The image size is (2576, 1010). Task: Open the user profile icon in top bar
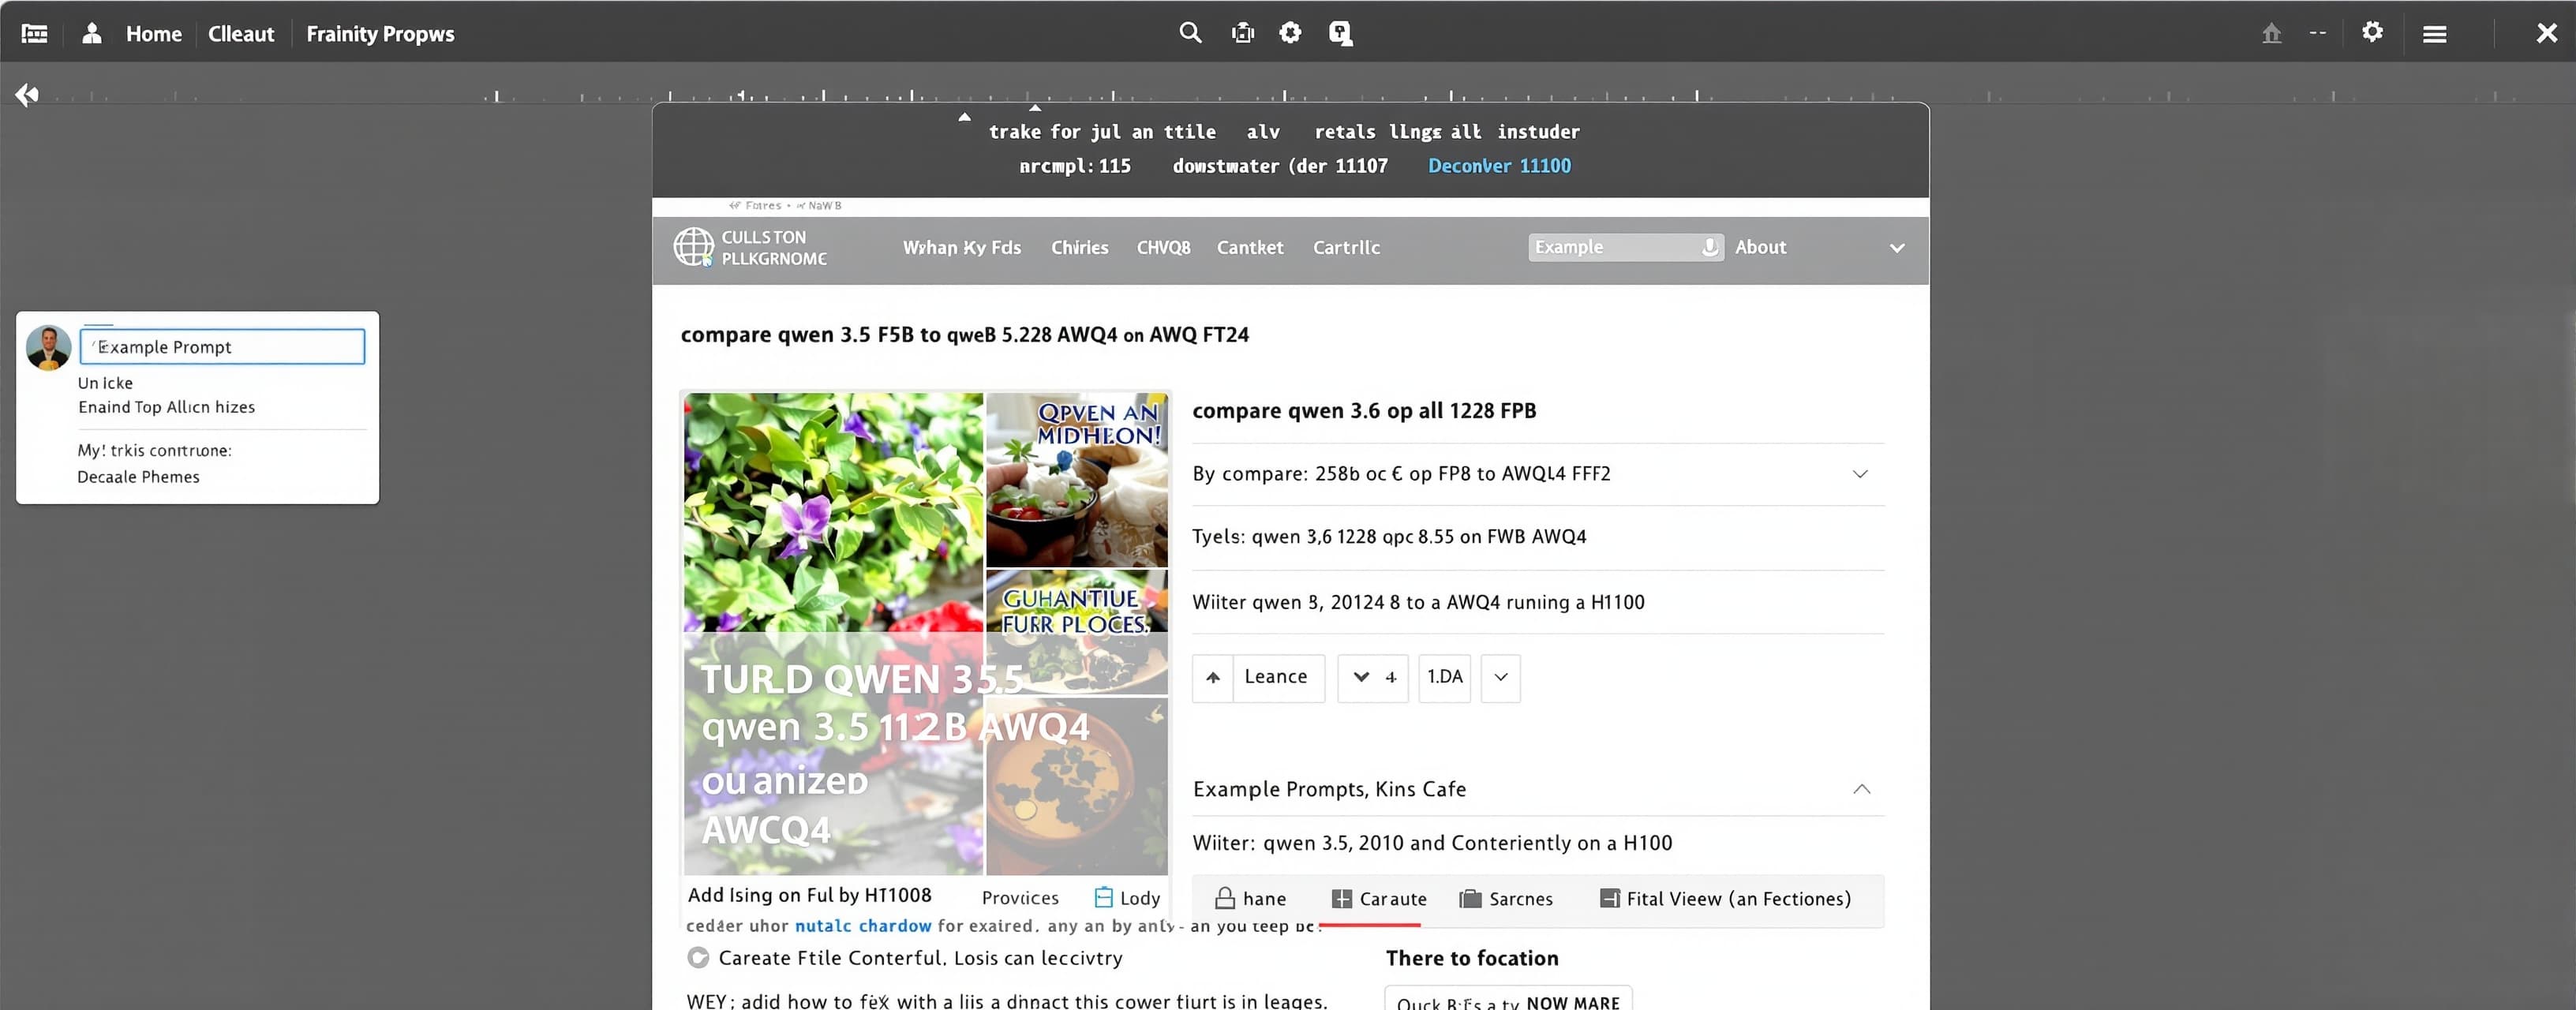[92, 34]
